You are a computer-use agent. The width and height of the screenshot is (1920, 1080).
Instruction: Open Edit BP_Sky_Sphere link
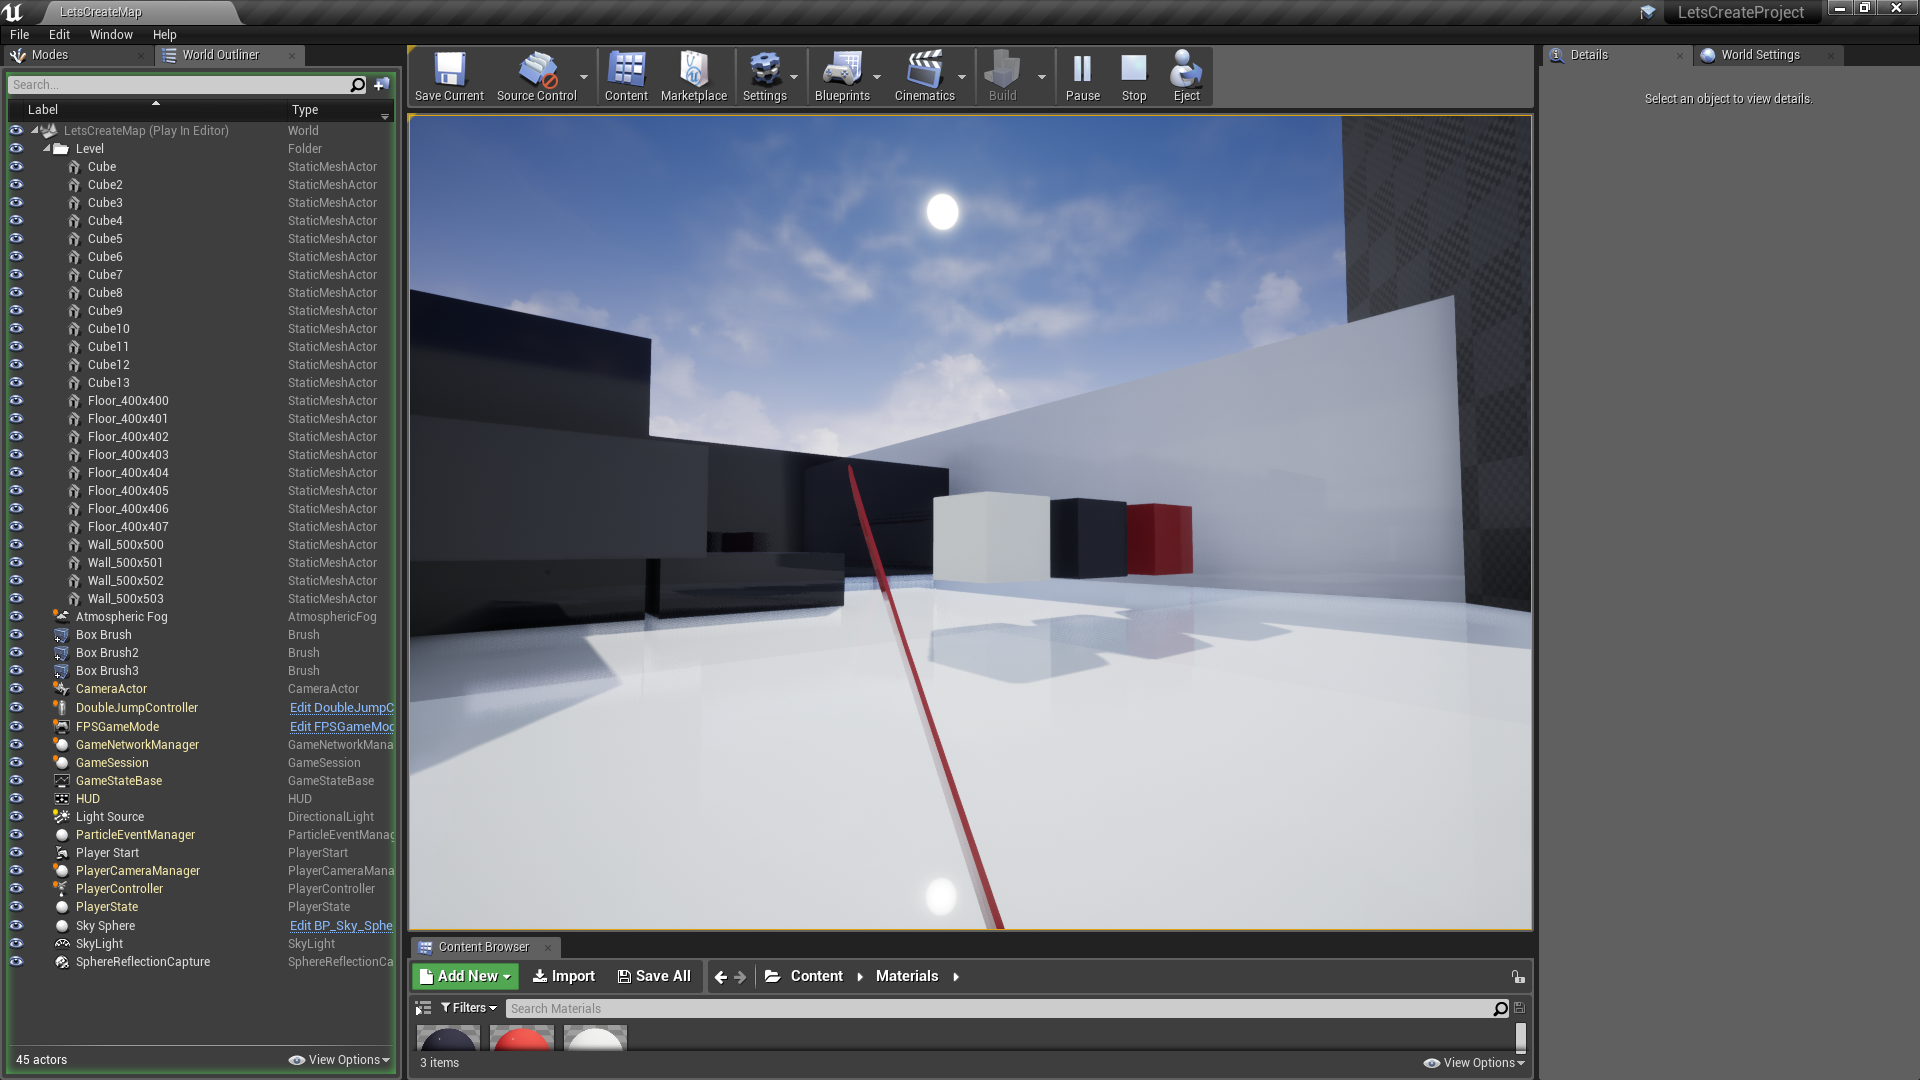[x=341, y=926]
